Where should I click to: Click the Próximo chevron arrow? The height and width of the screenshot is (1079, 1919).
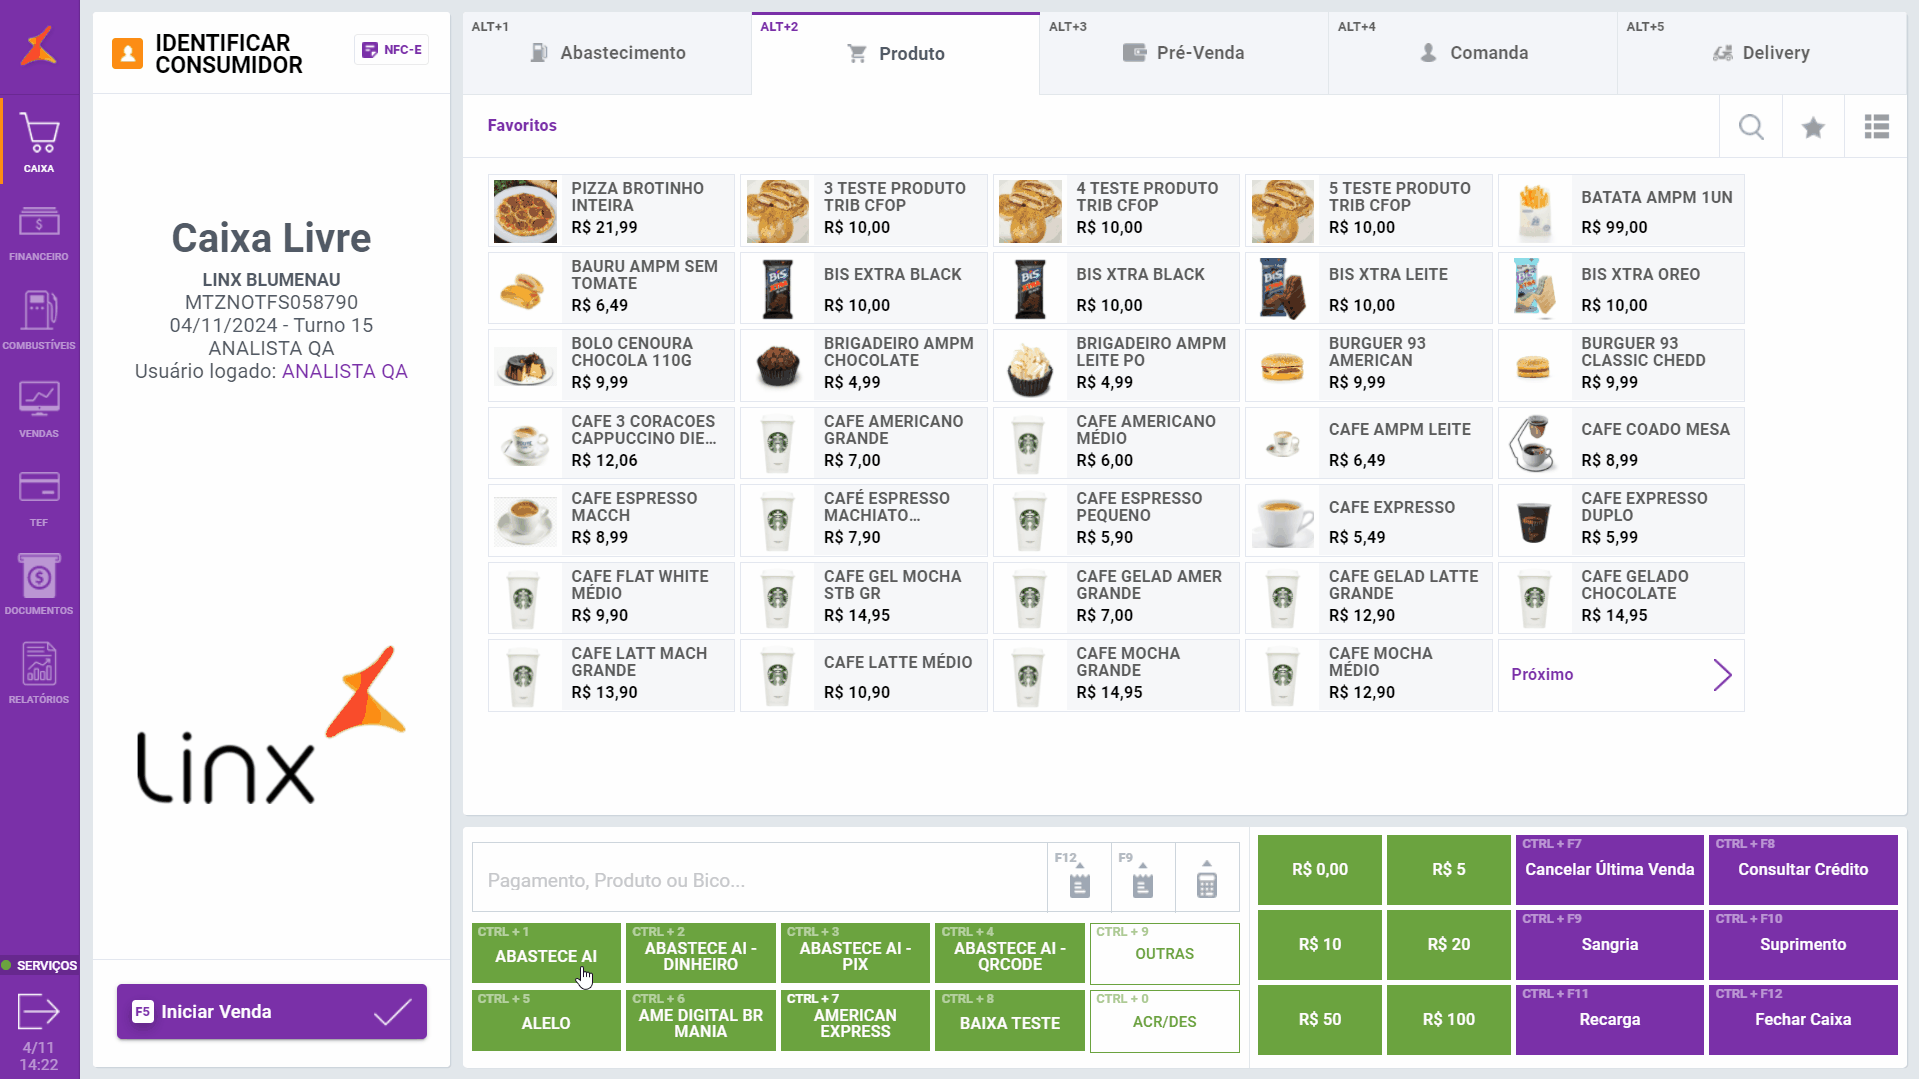point(1722,675)
